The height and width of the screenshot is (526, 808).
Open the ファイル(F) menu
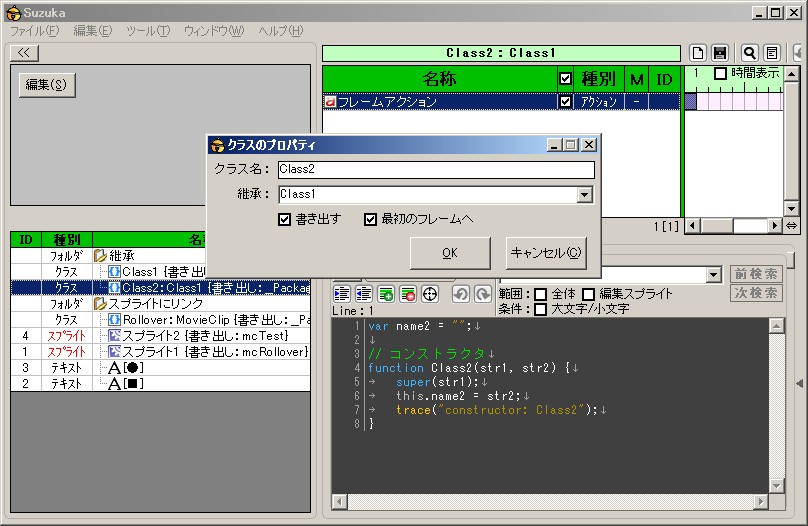pyautogui.click(x=35, y=31)
